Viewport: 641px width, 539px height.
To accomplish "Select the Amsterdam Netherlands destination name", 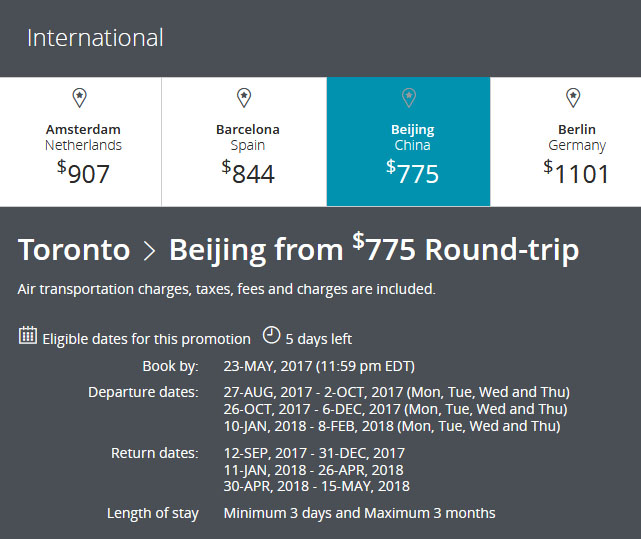I will pos(83,137).
